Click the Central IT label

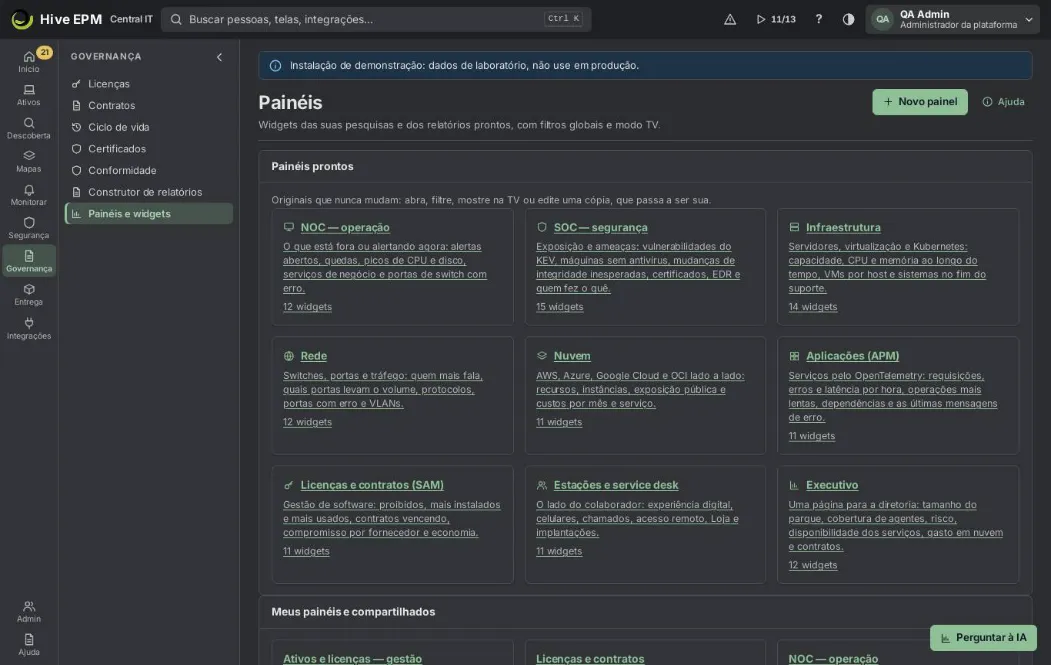(x=131, y=19)
